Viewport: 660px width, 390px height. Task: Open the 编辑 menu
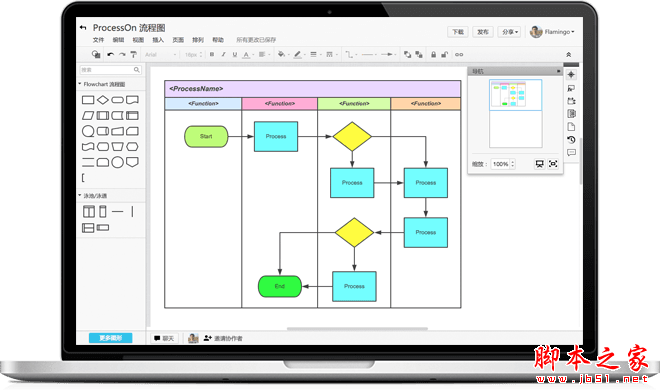click(118, 40)
